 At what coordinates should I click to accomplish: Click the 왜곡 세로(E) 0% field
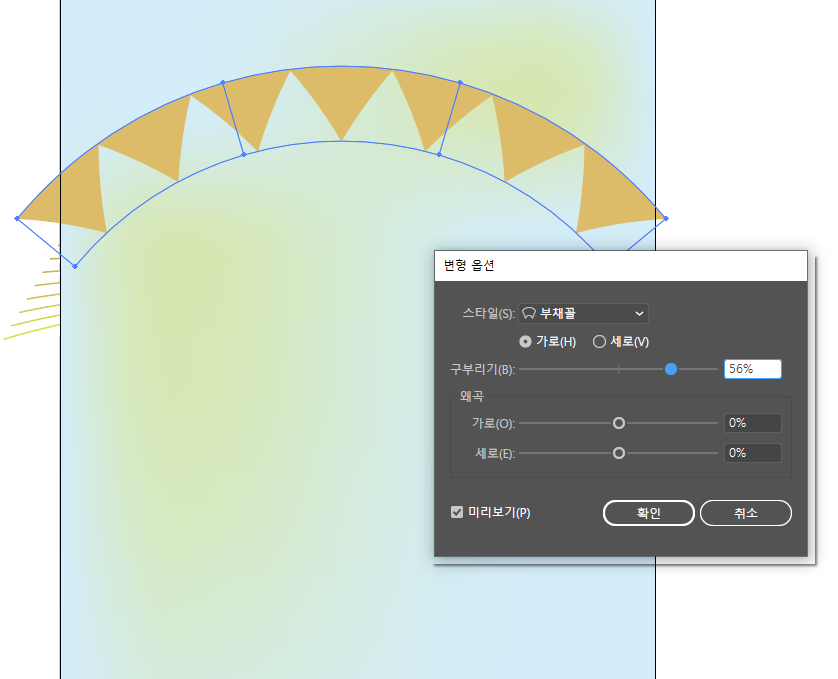752,453
